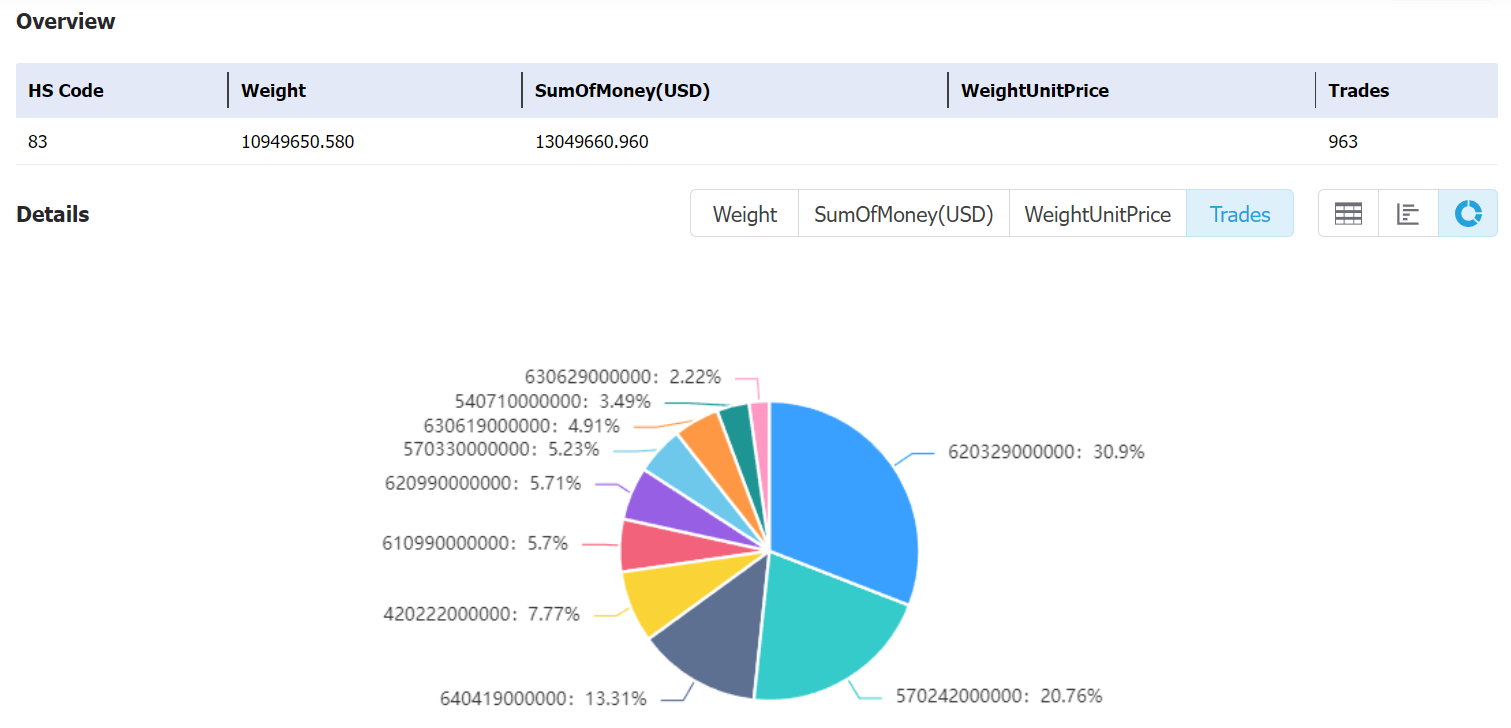Click the label 610990000000: 5.7%
The width and height of the screenshot is (1511, 728).
click(x=475, y=544)
